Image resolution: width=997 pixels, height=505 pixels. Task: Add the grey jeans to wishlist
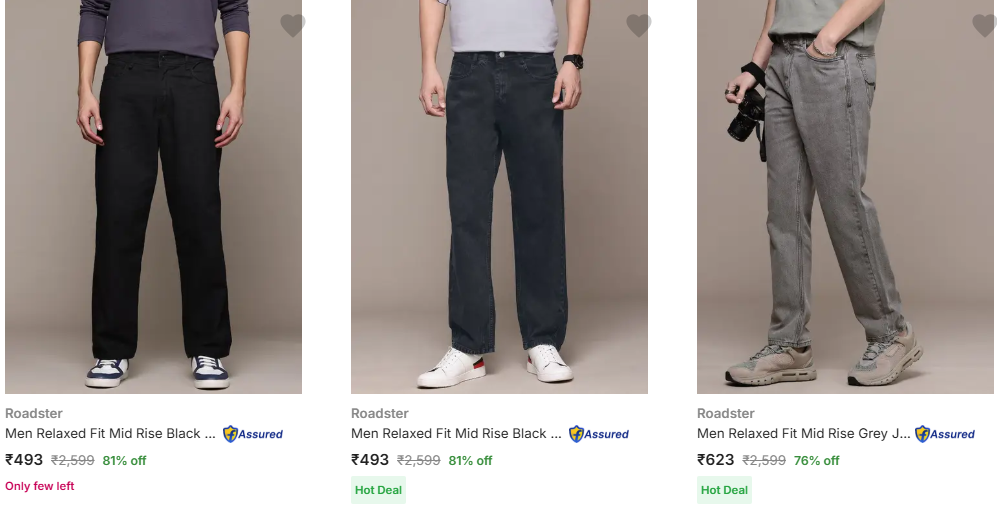point(984,26)
